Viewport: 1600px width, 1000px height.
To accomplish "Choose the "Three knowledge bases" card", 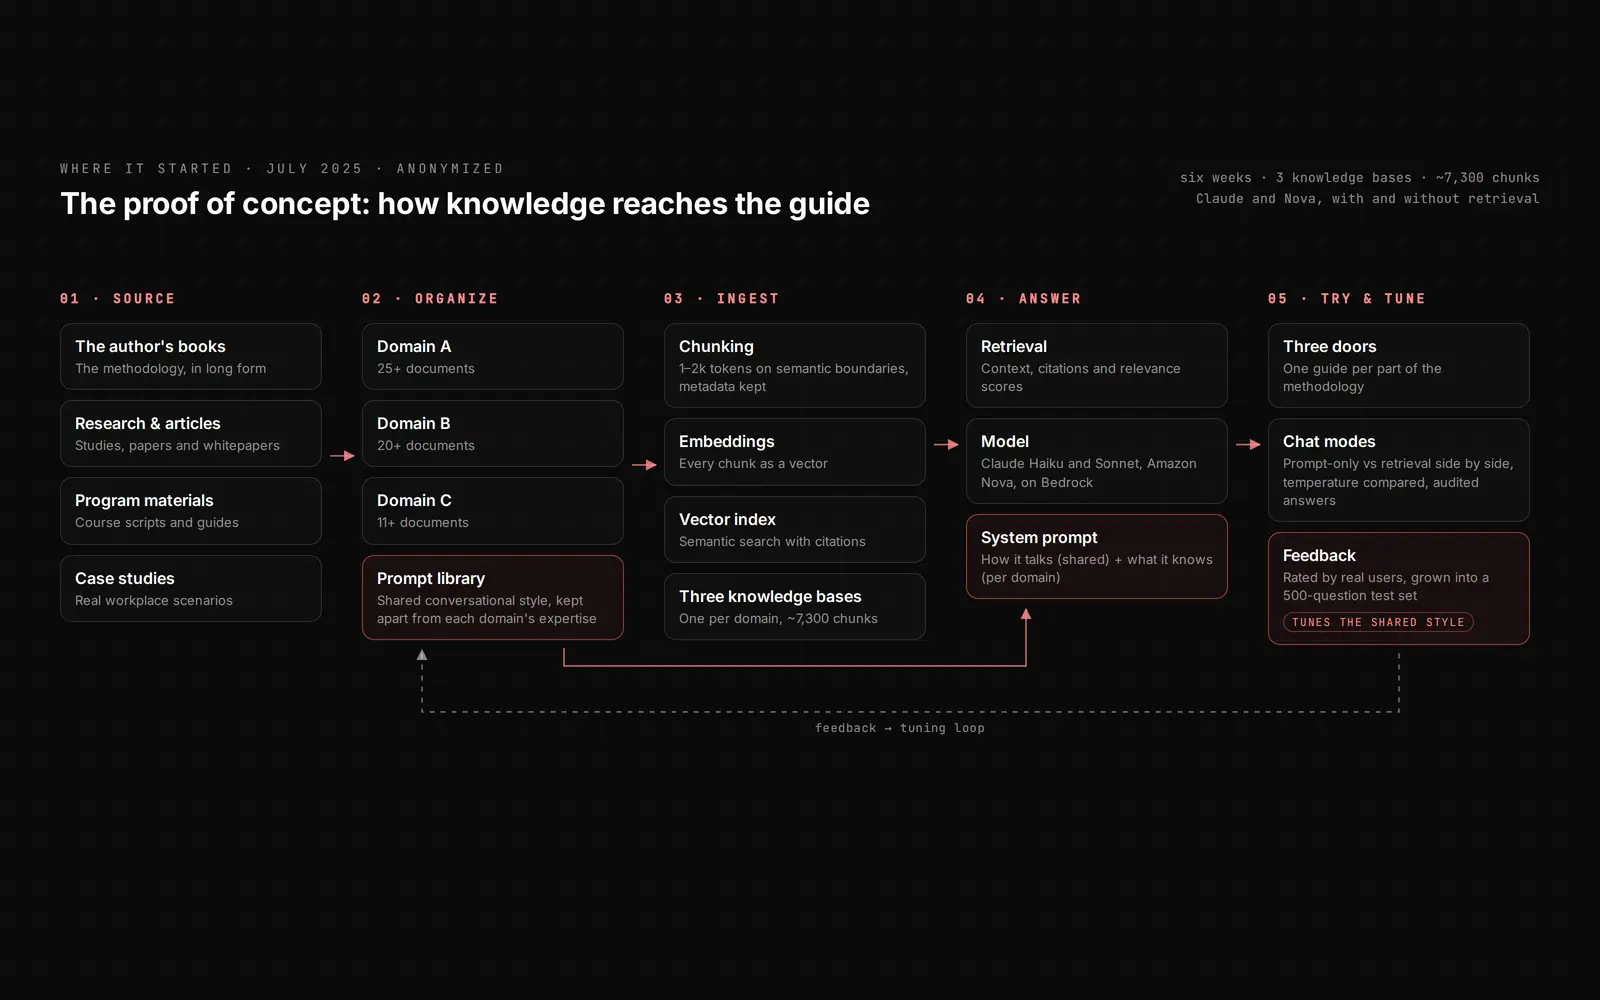I will (795, 606).
